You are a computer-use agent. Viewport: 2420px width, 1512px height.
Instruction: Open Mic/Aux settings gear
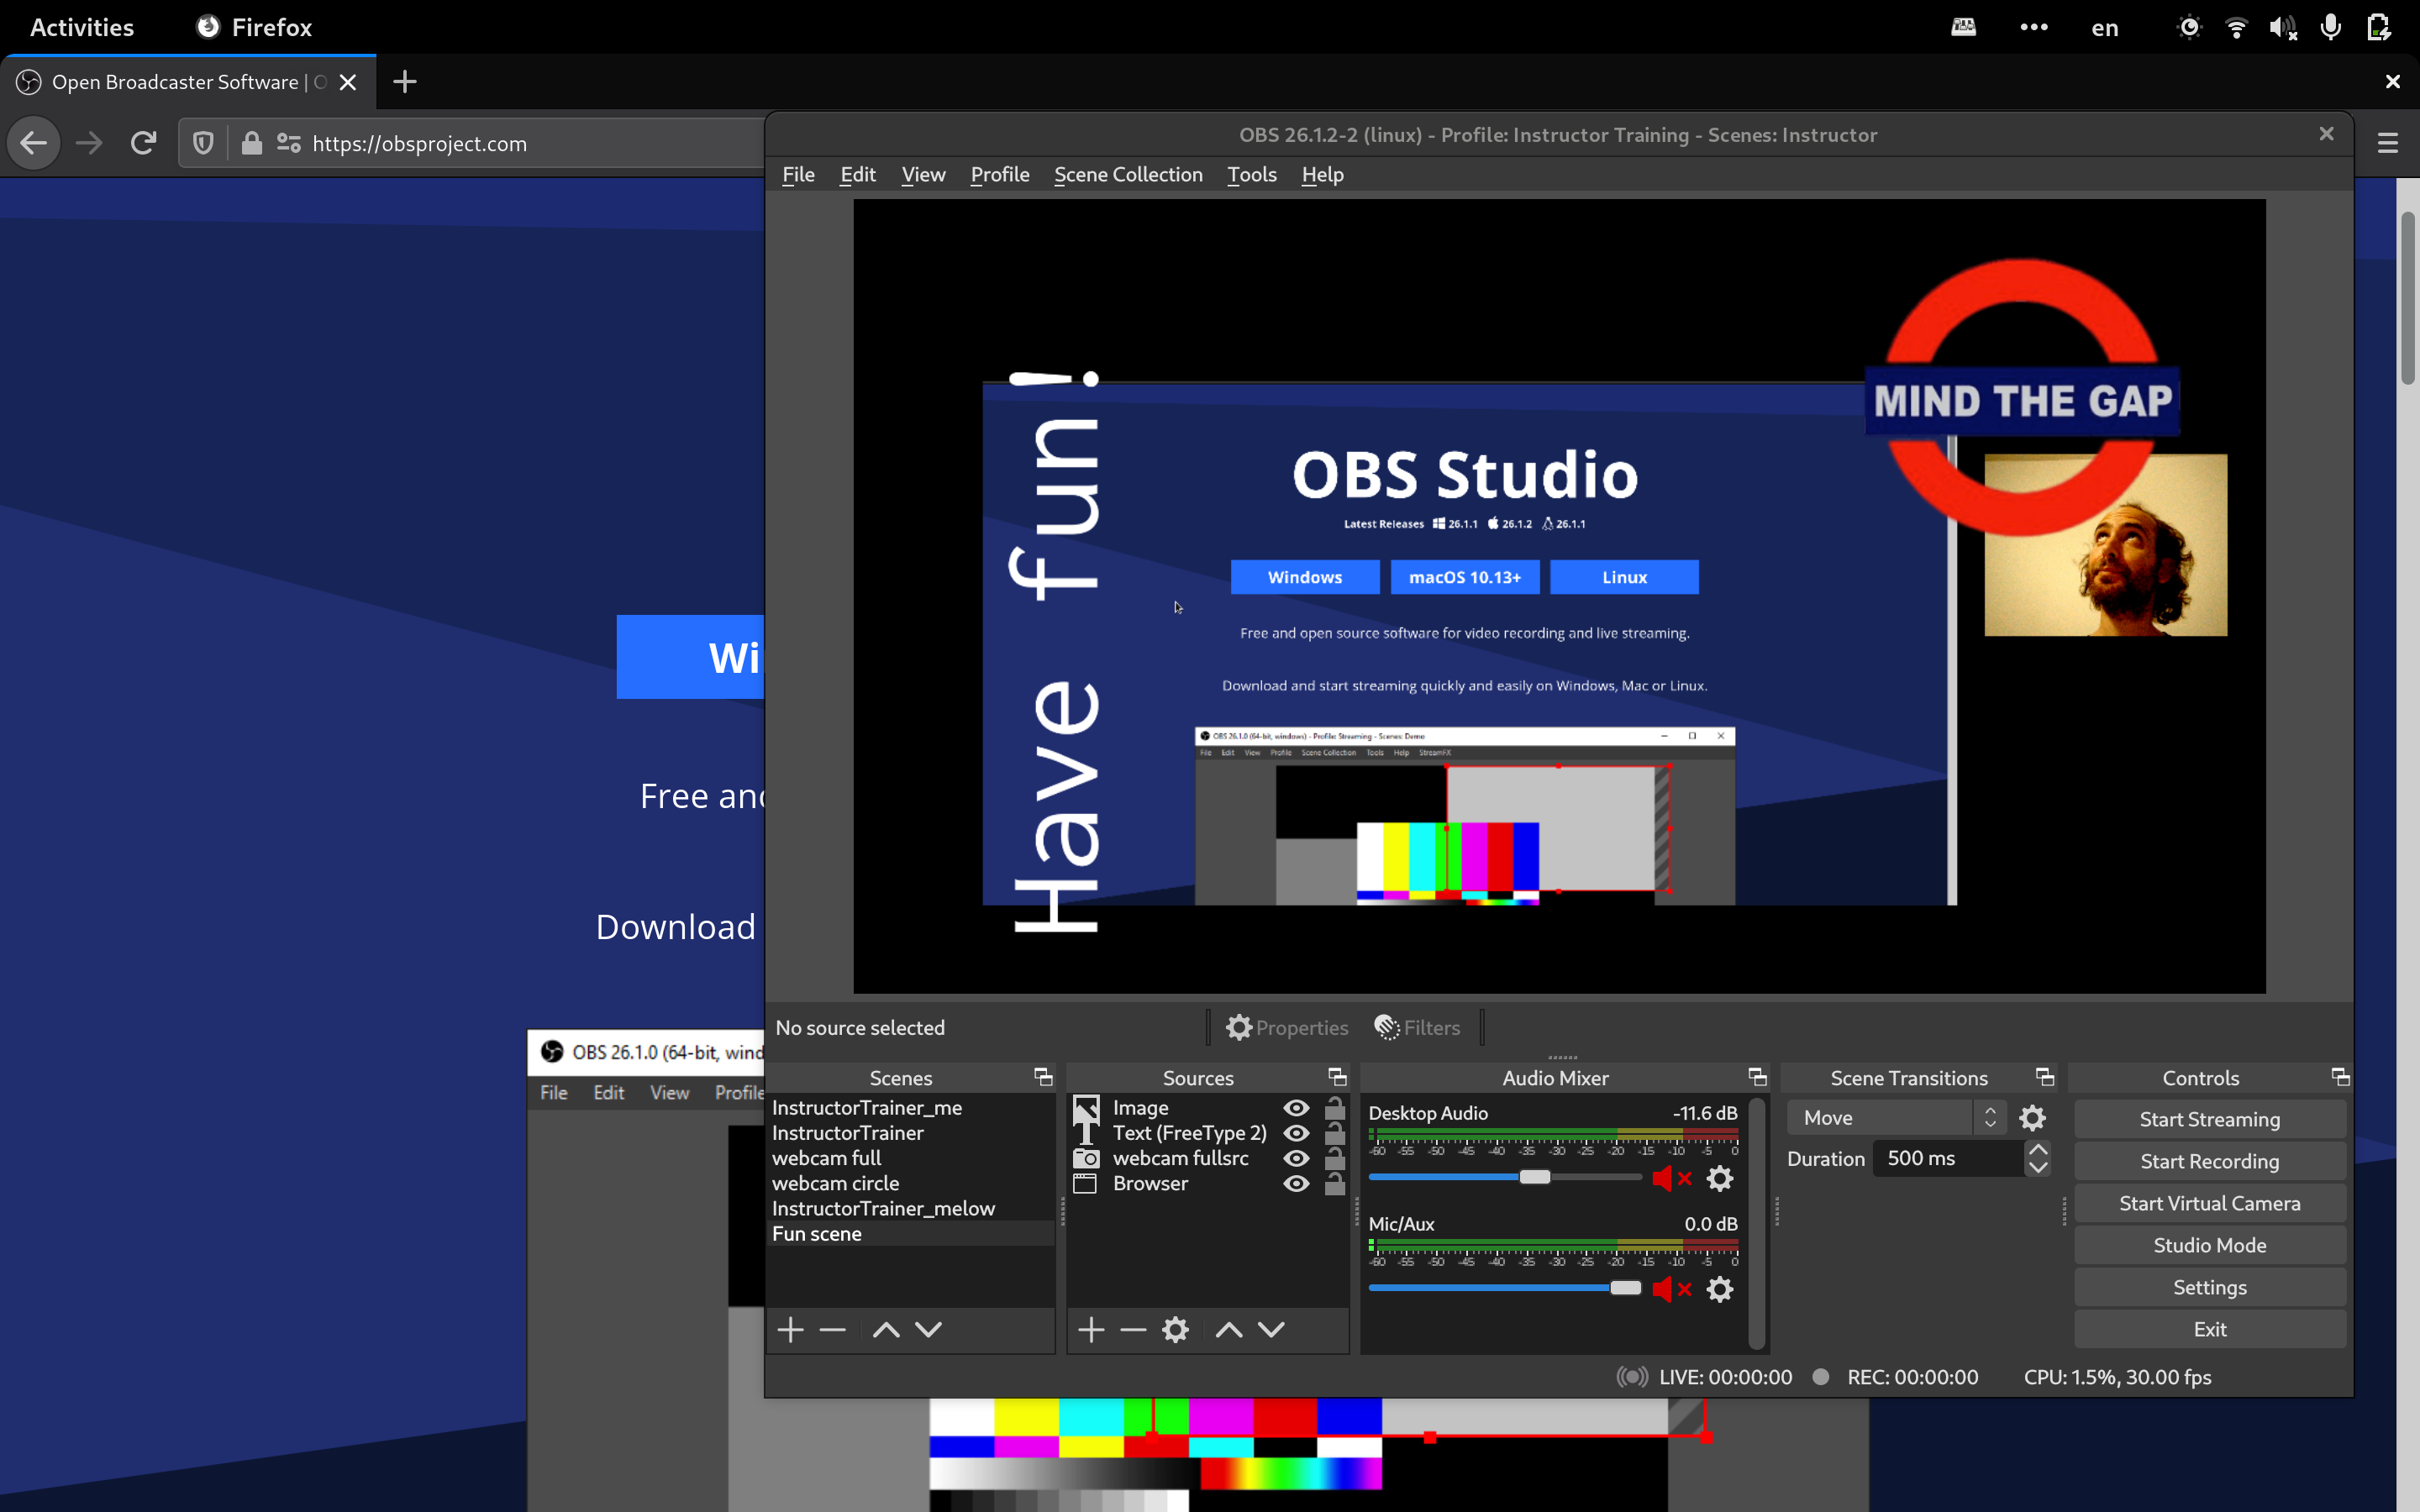(1720, 1289)
